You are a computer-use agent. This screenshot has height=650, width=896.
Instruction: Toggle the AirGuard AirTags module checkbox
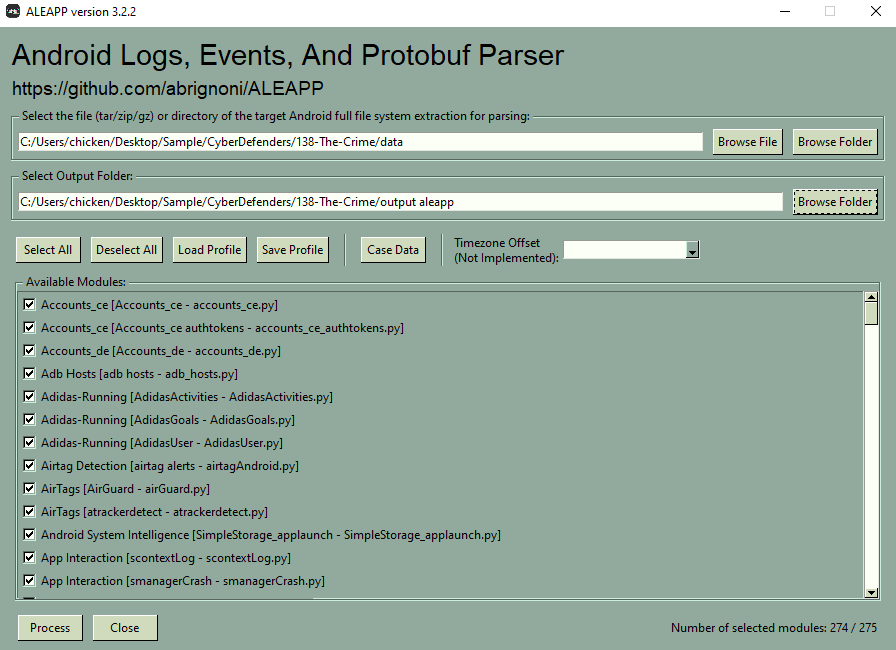click(x=29, y=488)
